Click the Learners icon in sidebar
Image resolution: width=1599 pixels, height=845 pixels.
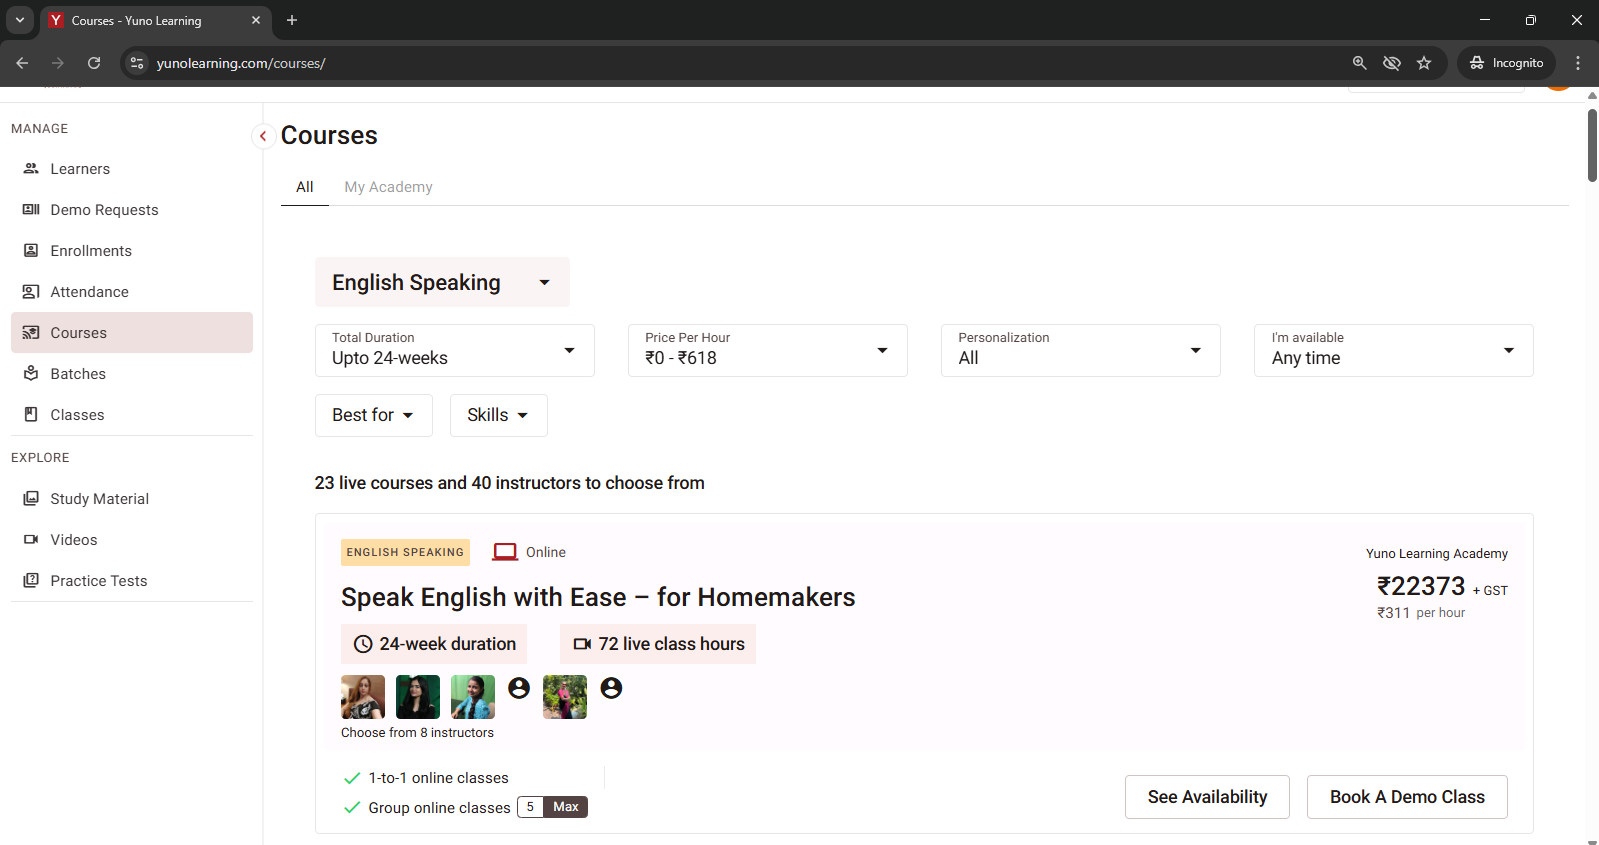pyautogui.click(x=31, y=169)
